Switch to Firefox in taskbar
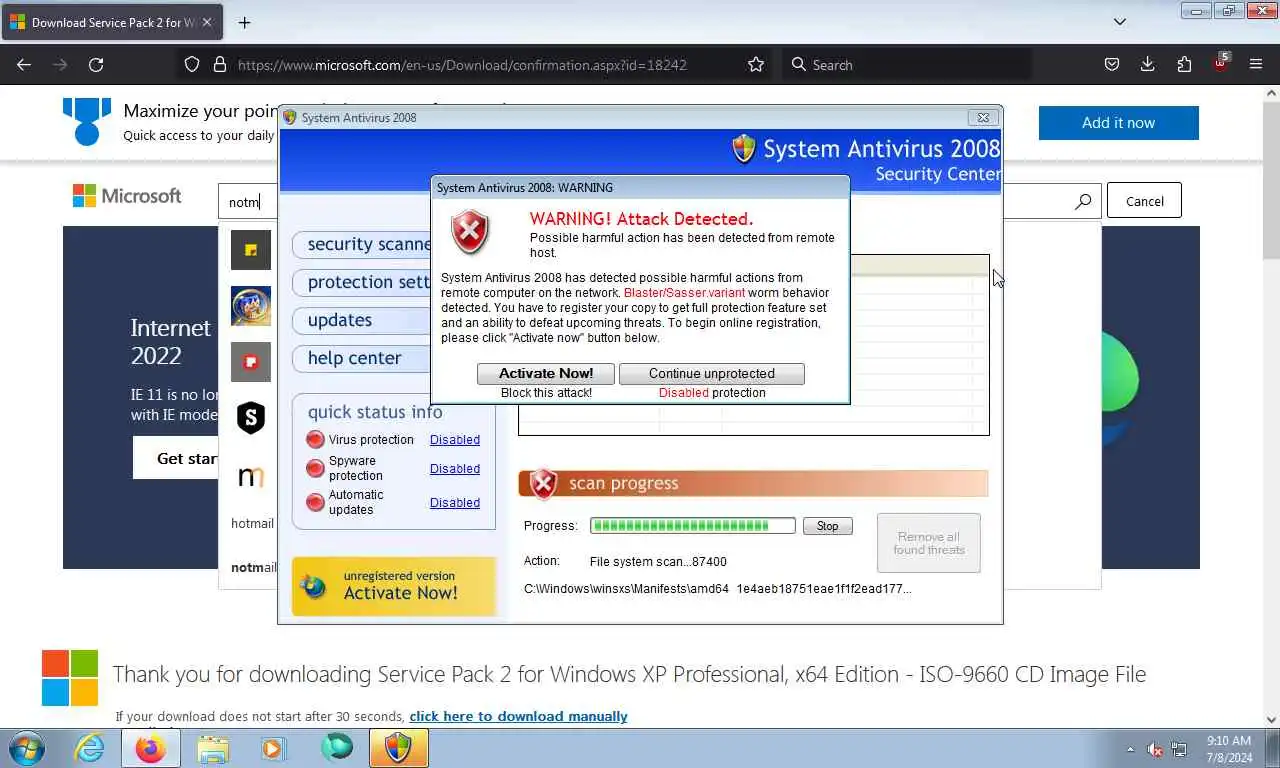 (151, 748)
